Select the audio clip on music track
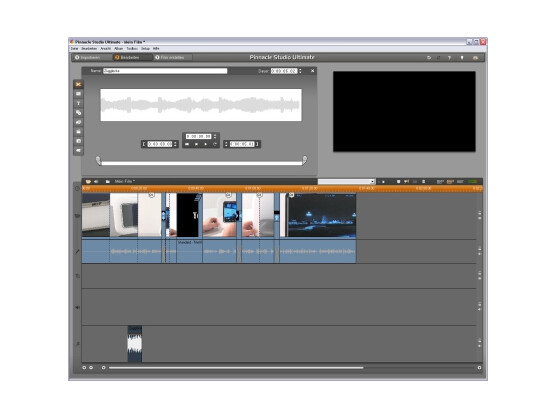This screenshot has height=418, width=557. 135,344
